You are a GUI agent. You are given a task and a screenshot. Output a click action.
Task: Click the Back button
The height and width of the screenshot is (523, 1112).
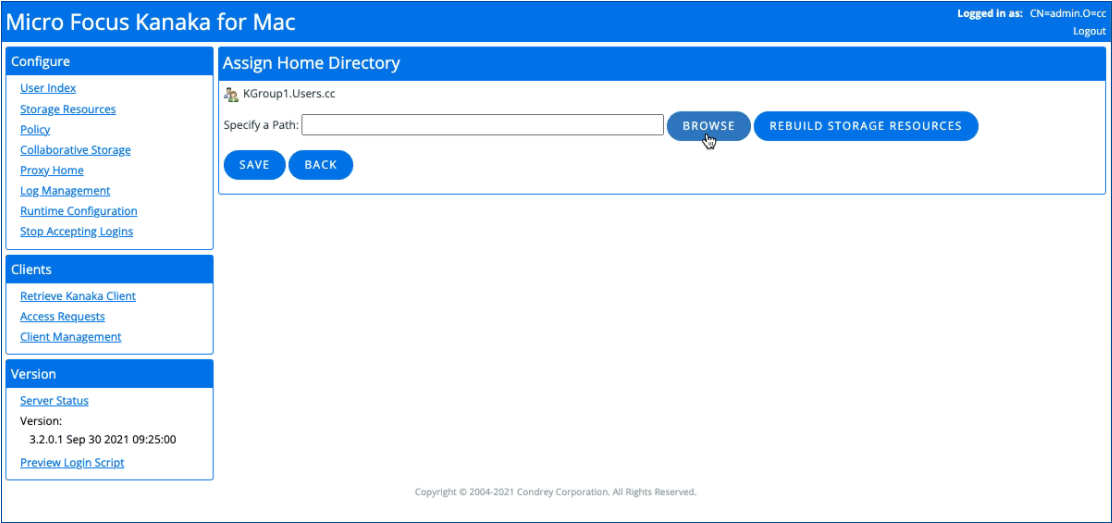321,165
